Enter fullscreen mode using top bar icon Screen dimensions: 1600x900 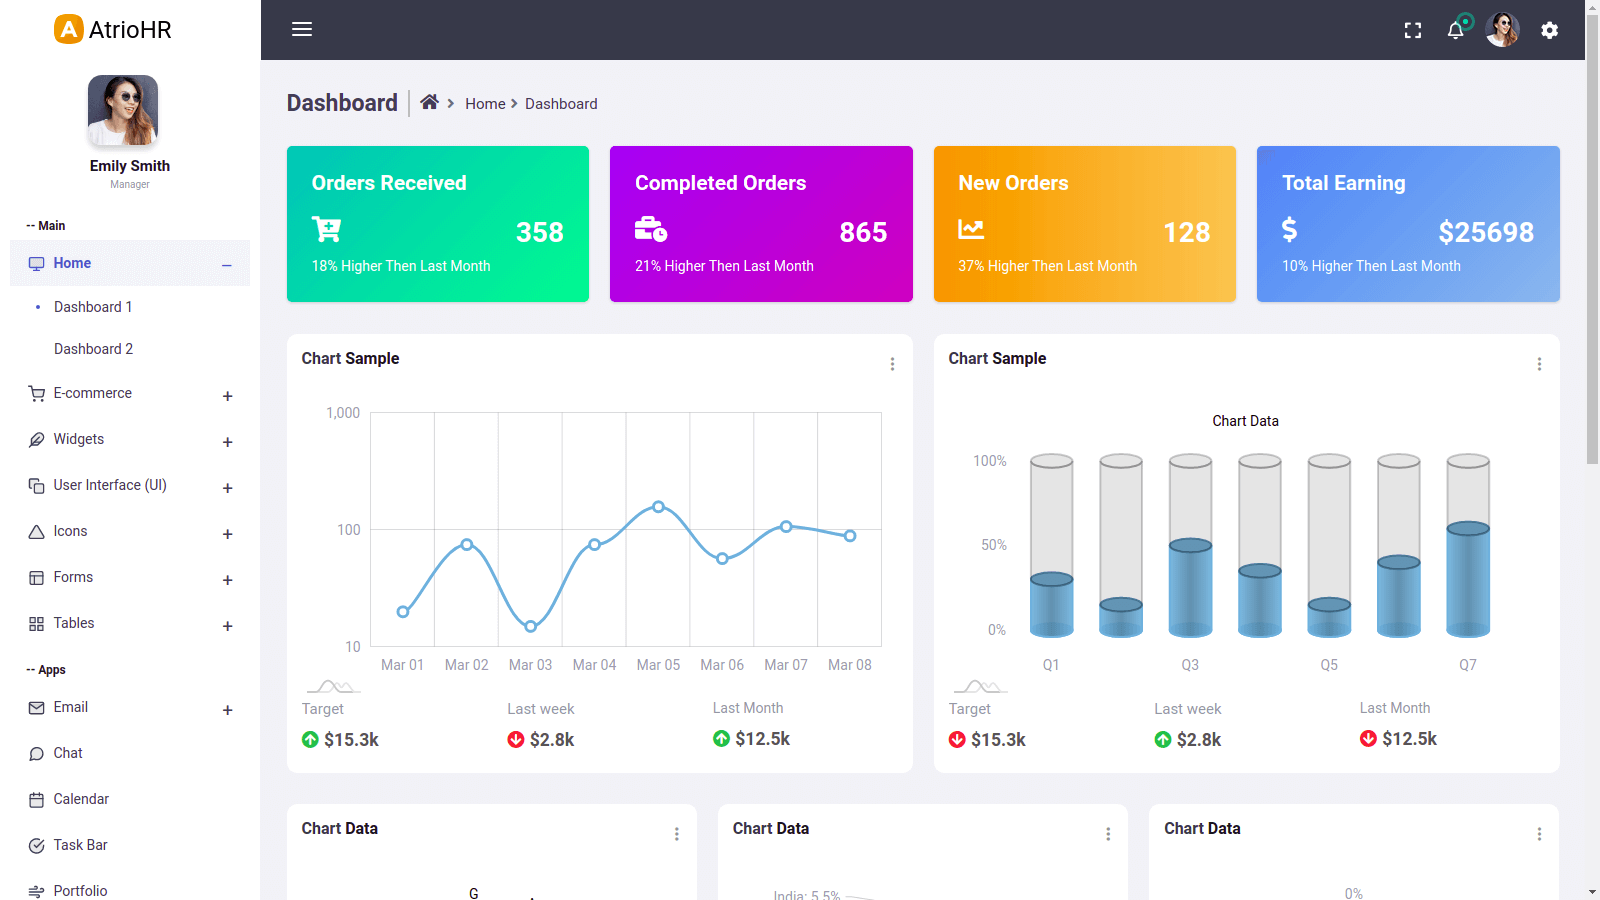click(1412, 30)
